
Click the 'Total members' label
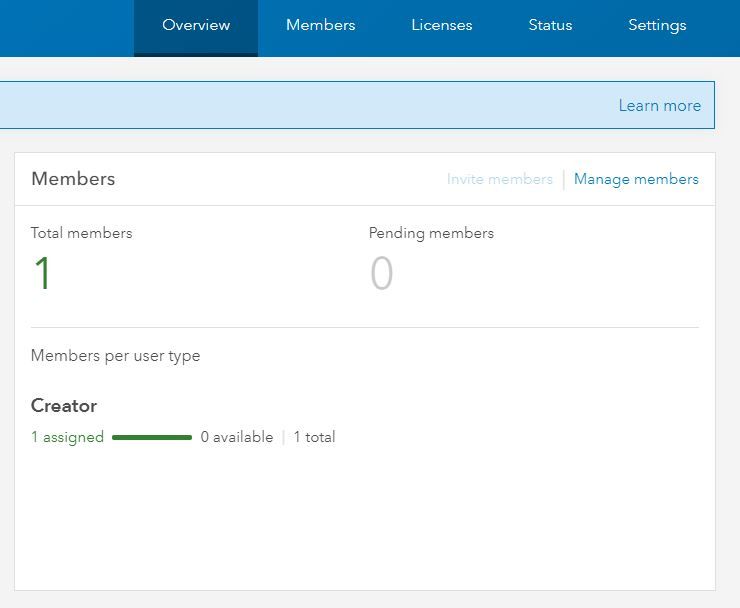tap(81, 233)
